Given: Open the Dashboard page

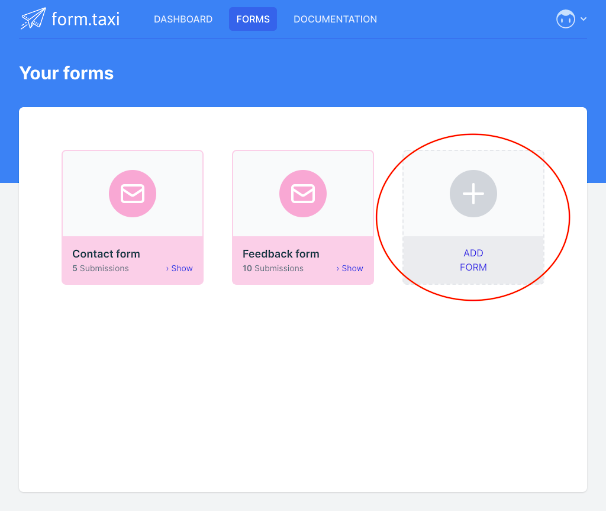Looking at the screenshot, I should [183, 19].
